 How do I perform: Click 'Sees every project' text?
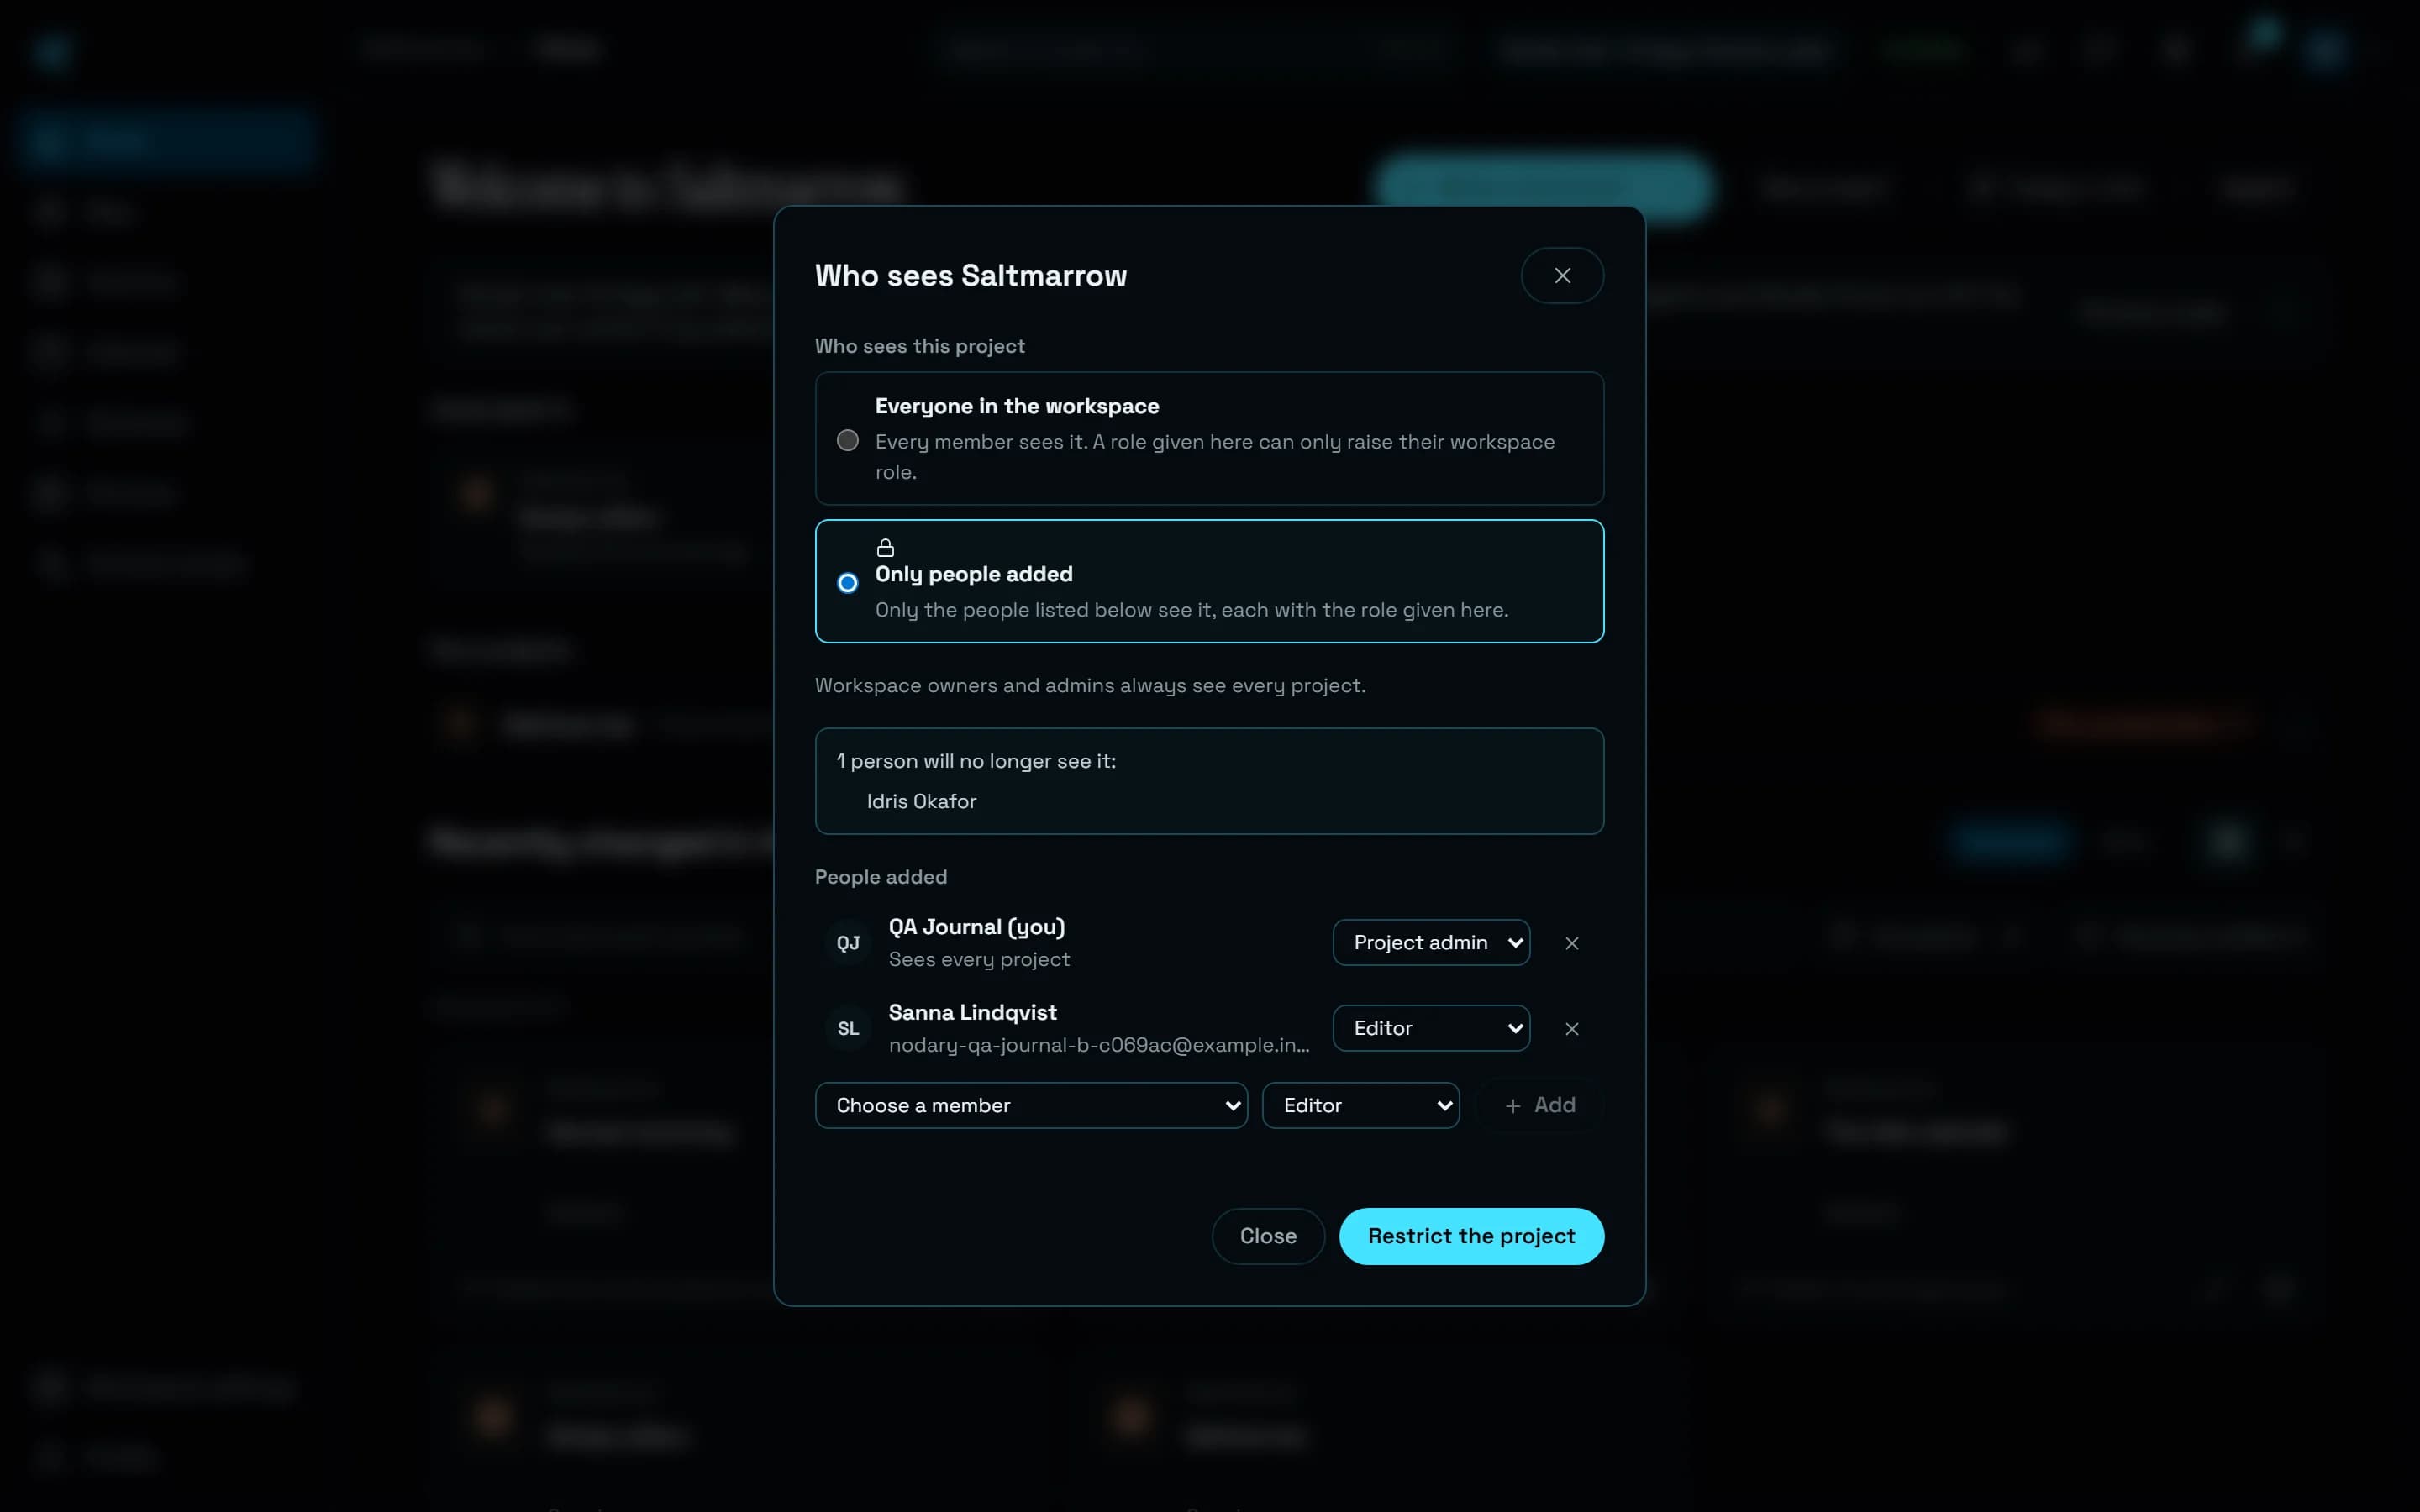coord(979,959)
